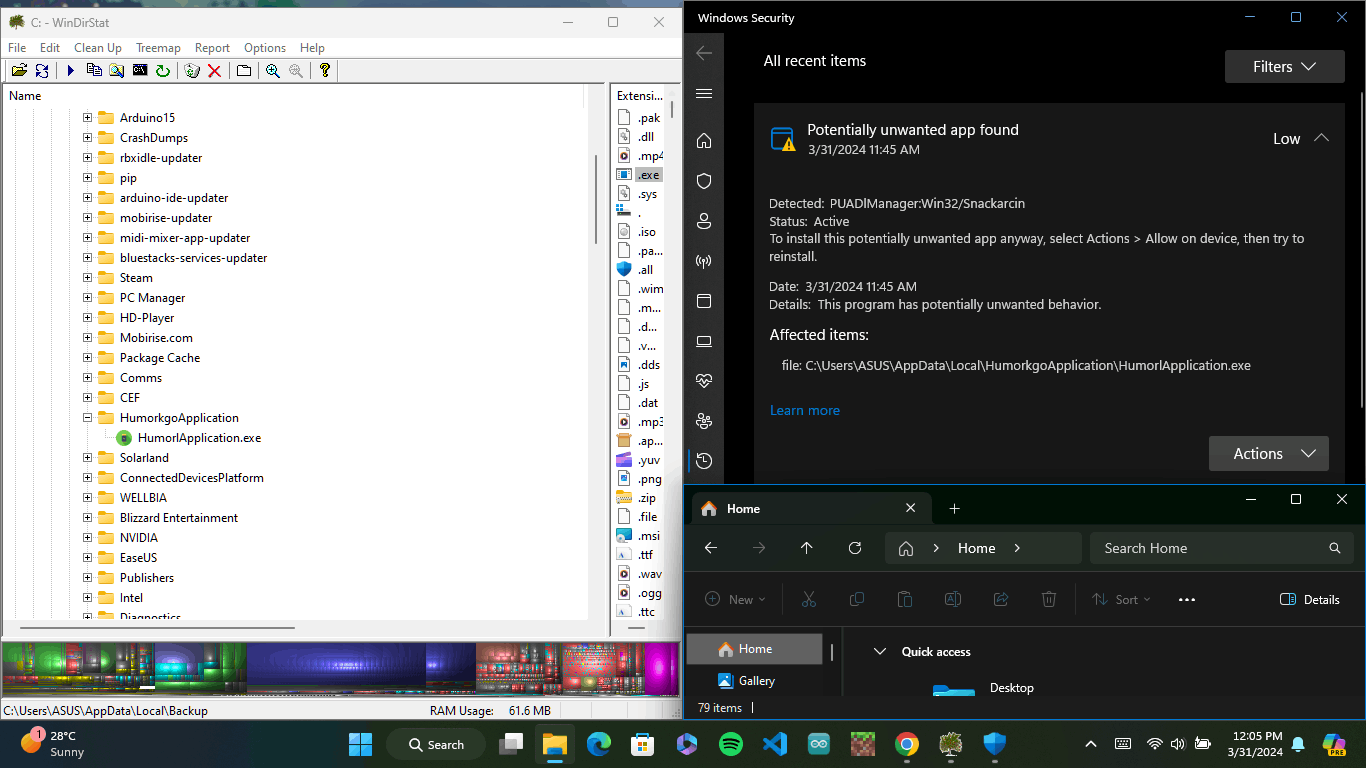Expand the Steam folder tree node
The image size is (1366, 768).
tap(87, 278)
